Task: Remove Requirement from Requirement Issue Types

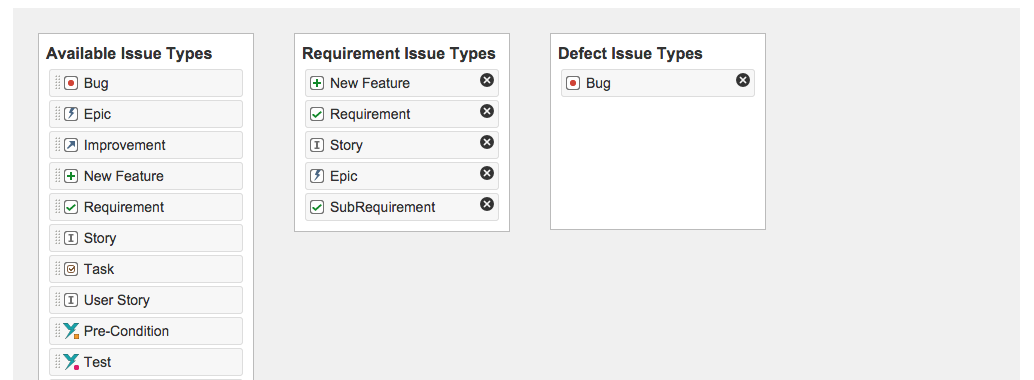Action: pyautogui.click(x=487, y=111)
